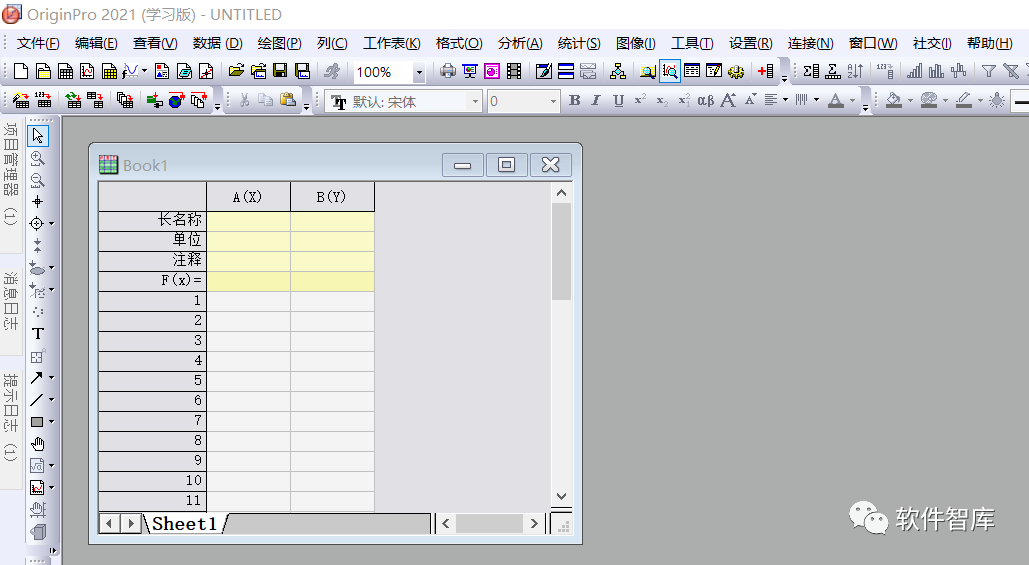
Task: Select the Text tool
Action: point(37,334)
